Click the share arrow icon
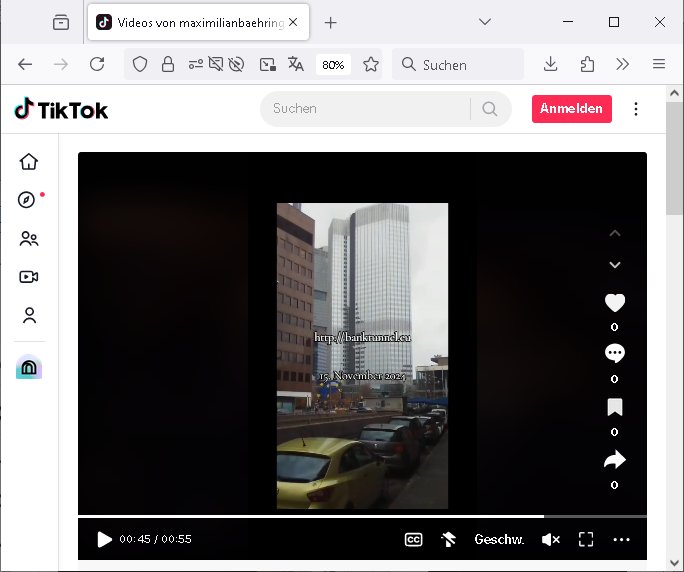684x572 pixels. 615,460
